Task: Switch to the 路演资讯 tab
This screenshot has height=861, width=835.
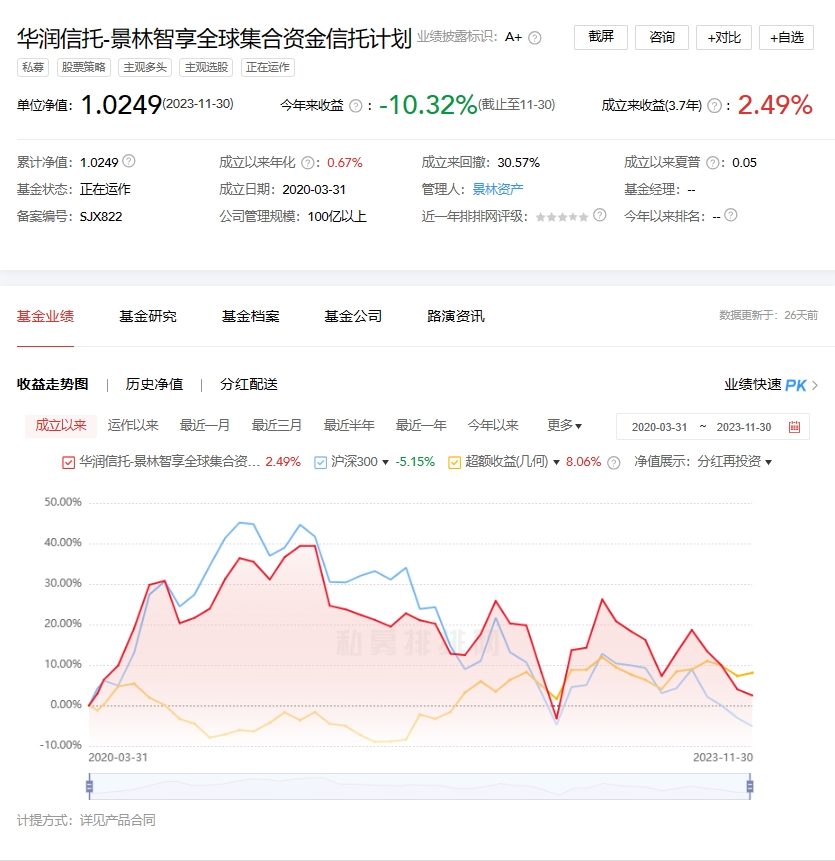Action: (456, 316)
